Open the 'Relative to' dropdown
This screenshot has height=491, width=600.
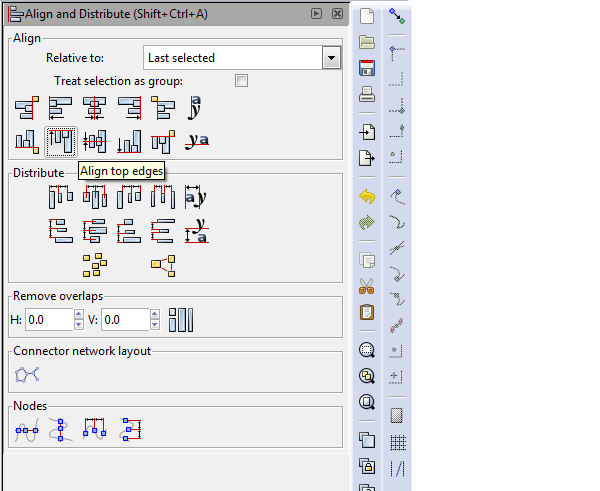click(x=332, y=58)
